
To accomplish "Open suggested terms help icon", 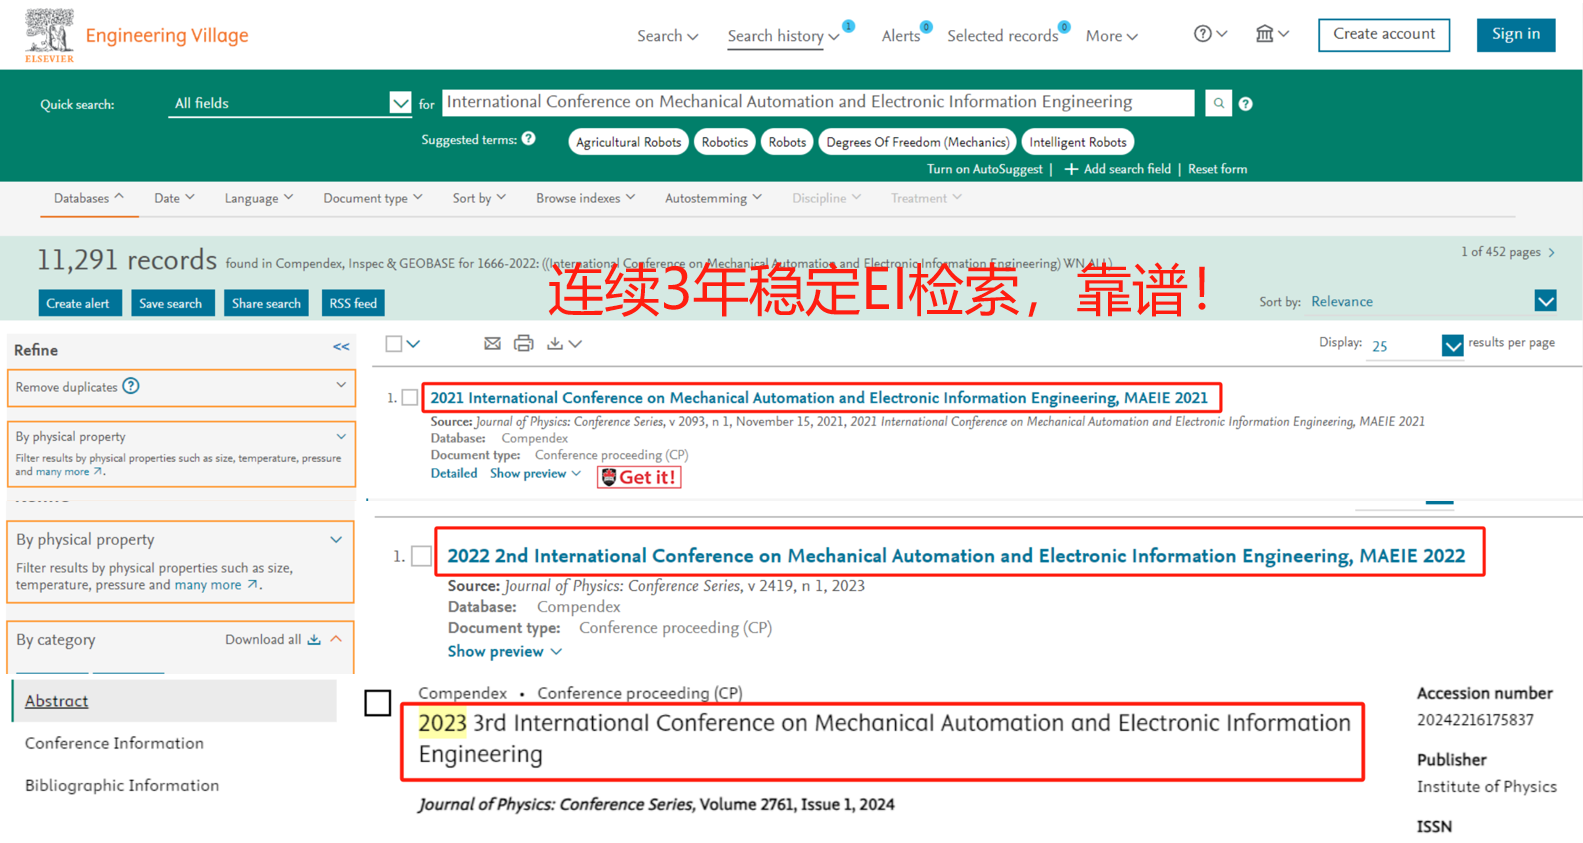I will click(528, 139).
